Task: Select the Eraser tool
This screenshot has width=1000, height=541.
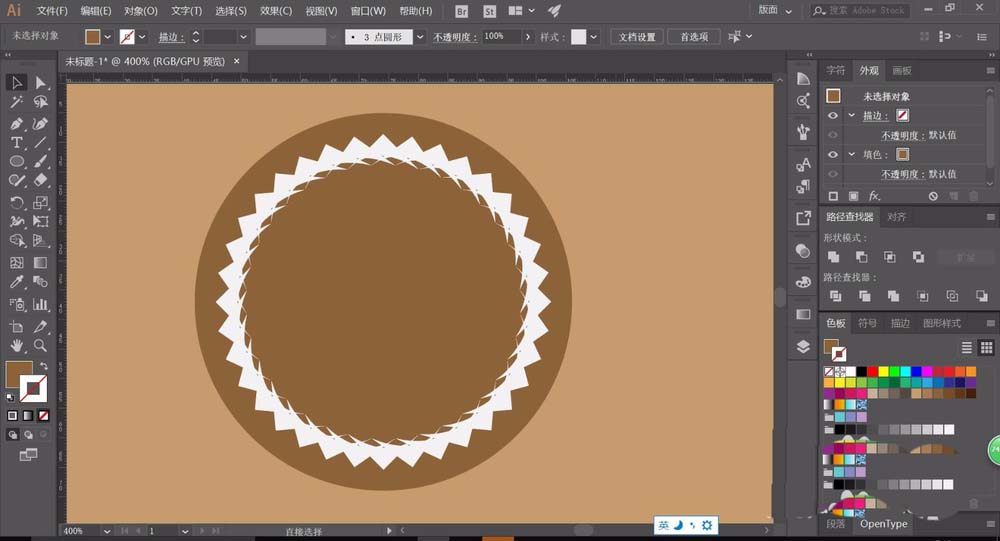Action: tap(40, 181)
